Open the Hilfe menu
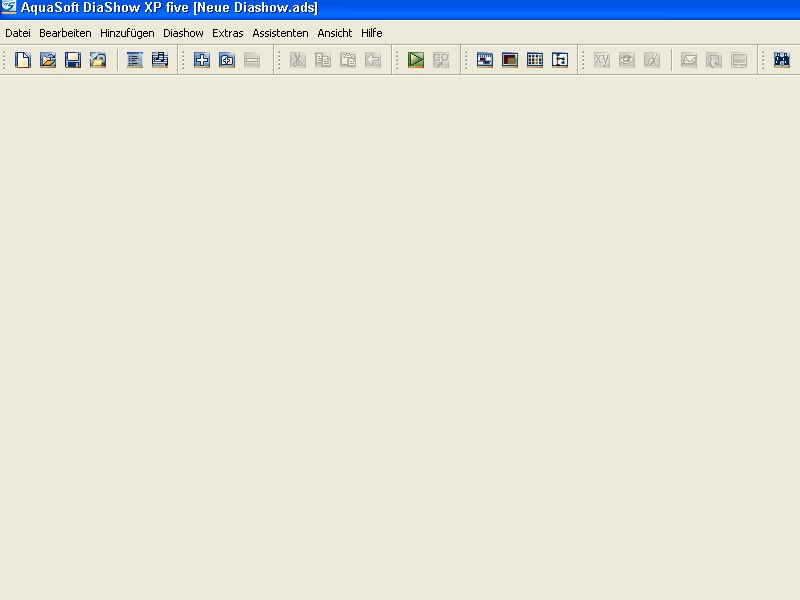 click(x=372, y=33)
